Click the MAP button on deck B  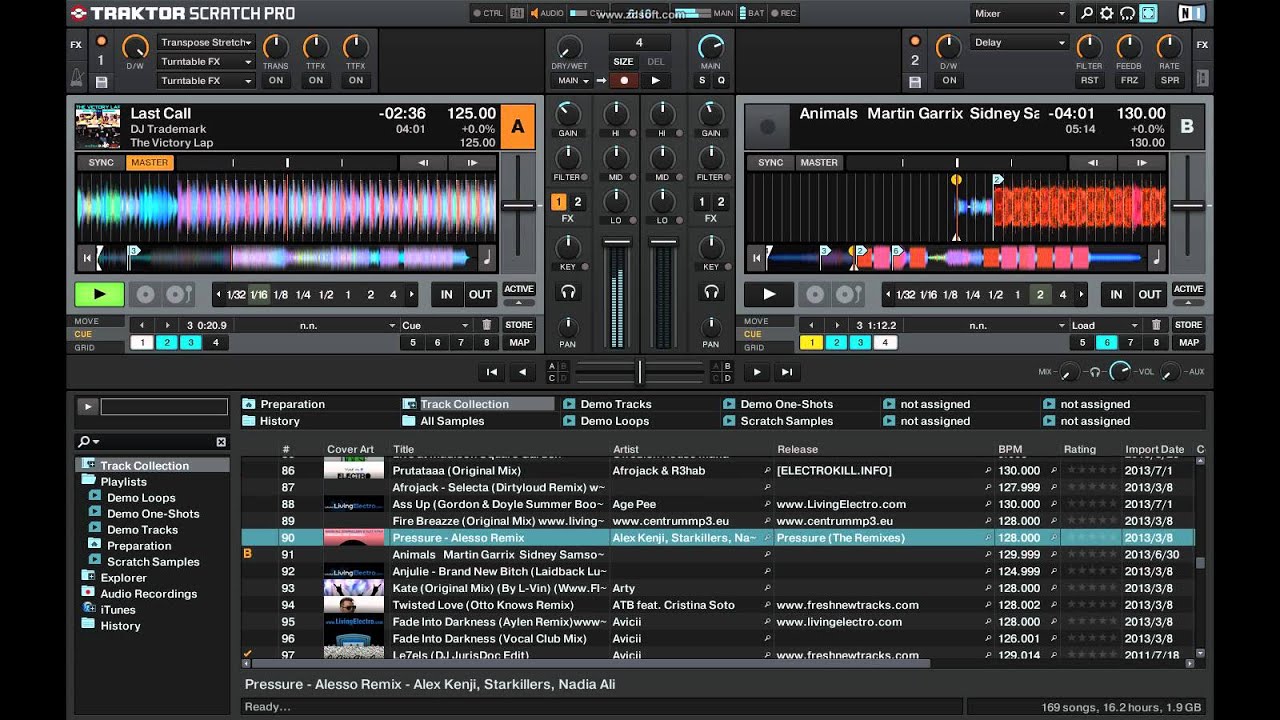[x=1188, y=342]
